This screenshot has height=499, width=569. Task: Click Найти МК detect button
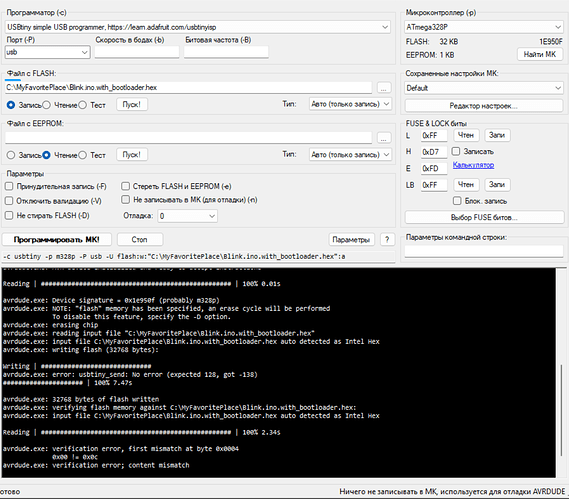[540, 54]
